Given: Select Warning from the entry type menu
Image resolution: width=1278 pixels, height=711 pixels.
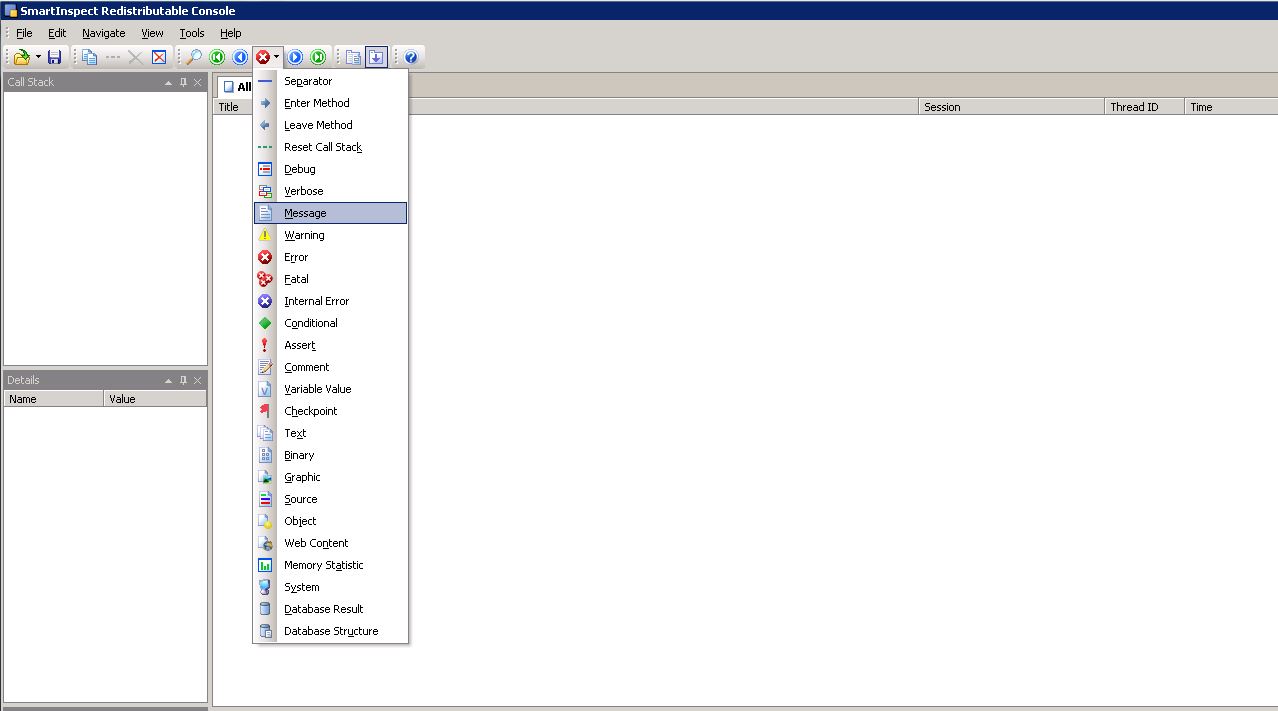Looking at the screenshot, I should pyautogui.click(x=304, y=235).
